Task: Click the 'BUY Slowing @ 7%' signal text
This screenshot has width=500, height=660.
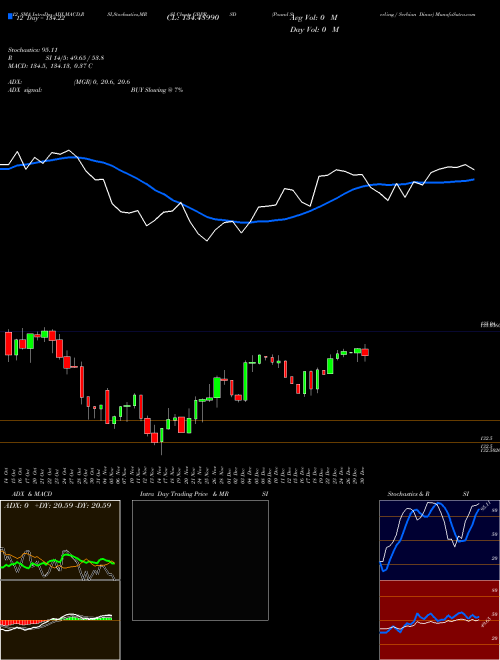Action: (x=157, y=90)
